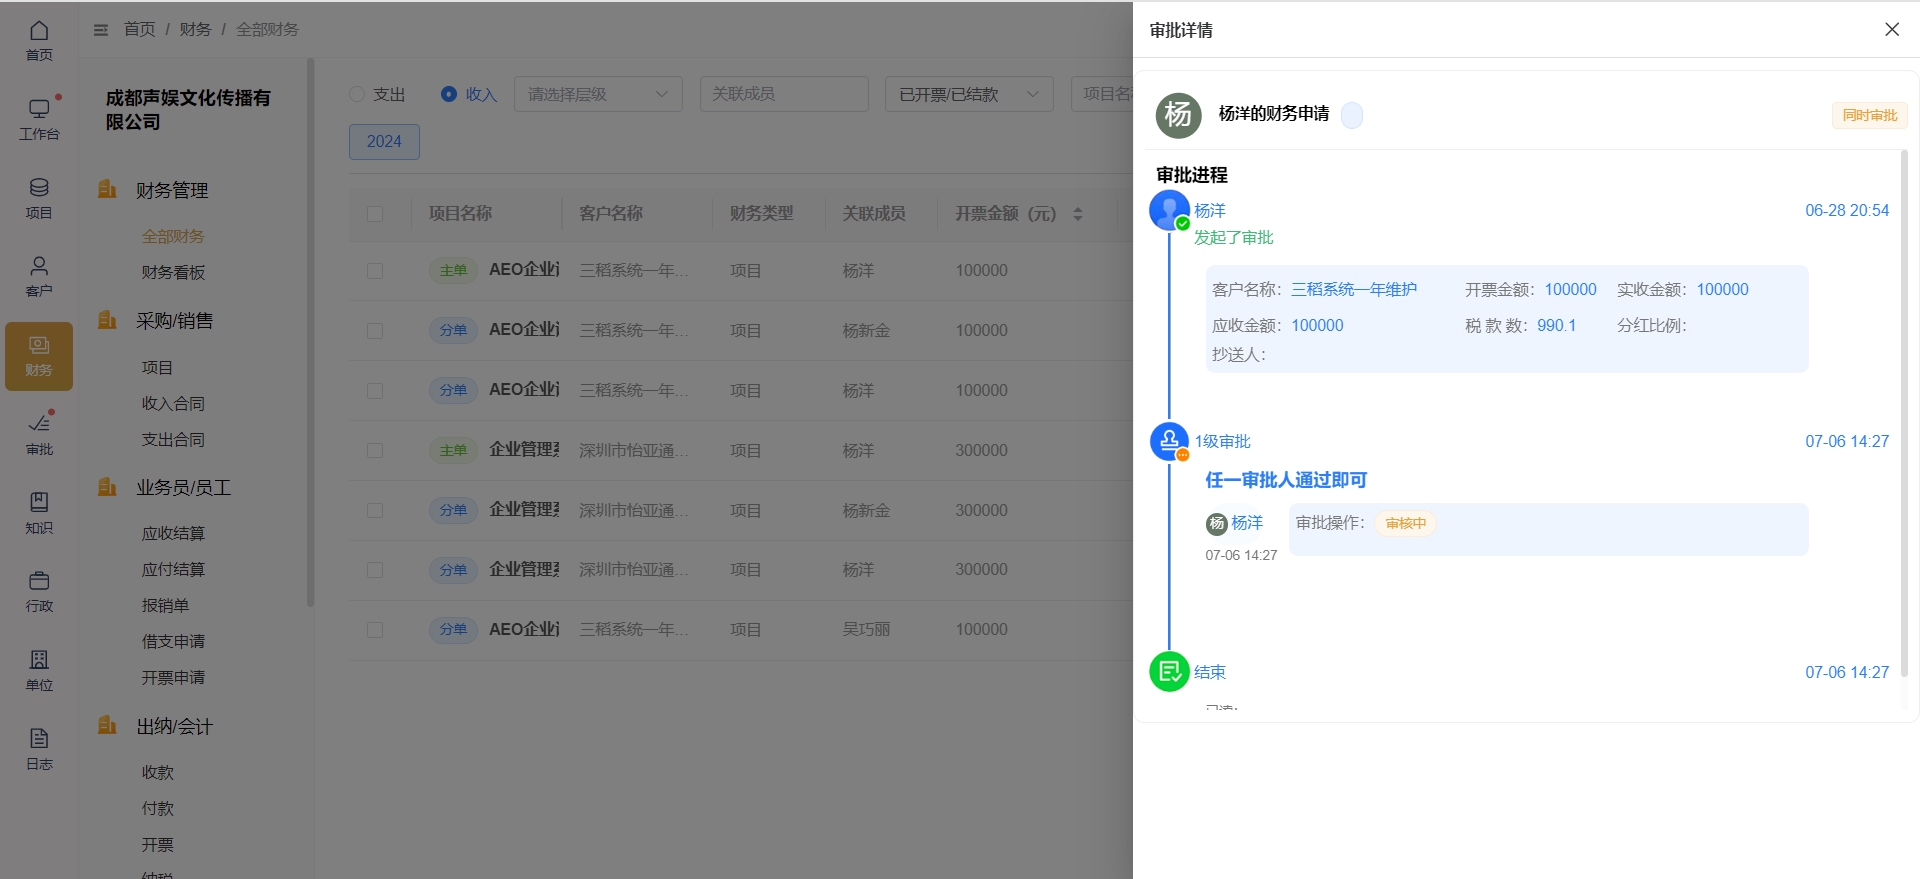Click the 同时审批 tag
Viewport: 1920px width, 879px height.
pos(1869,116)
